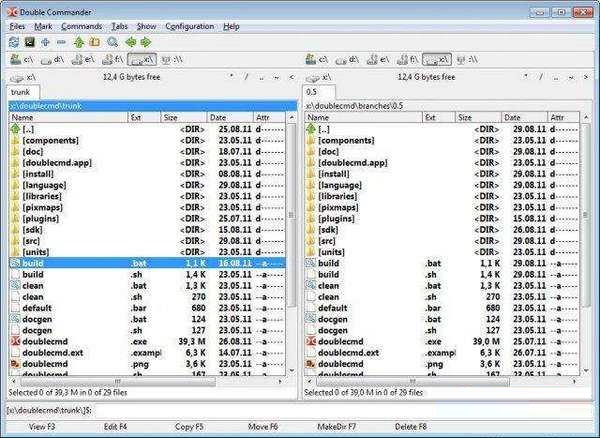Image resolution: width=600 pixels, height=438 pixels.
Task: Click the green up-arrow toolbar icon
Action: [79, 42]
